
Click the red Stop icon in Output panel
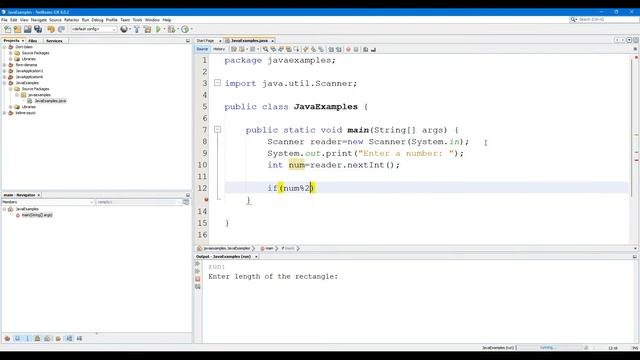click(x=198, y=279)
